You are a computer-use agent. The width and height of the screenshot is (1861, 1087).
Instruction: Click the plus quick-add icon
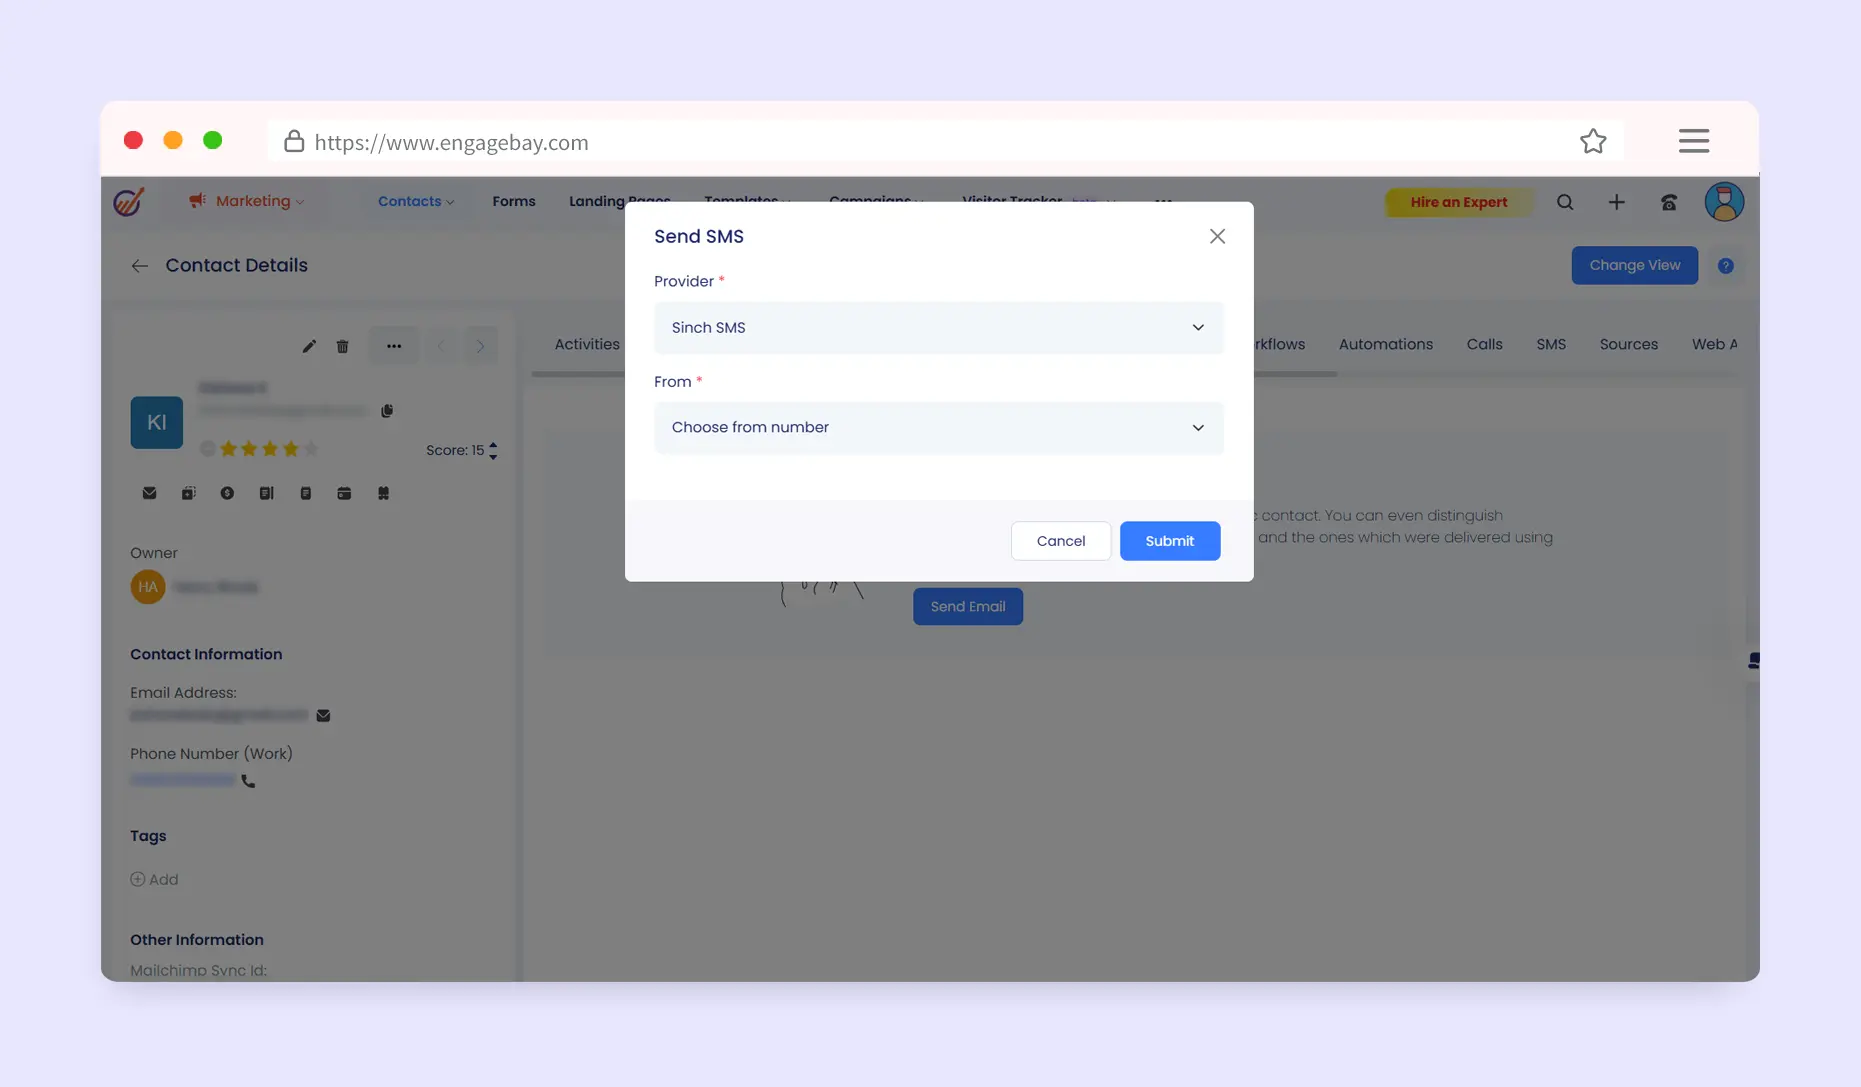click(x=1616, y=202)
